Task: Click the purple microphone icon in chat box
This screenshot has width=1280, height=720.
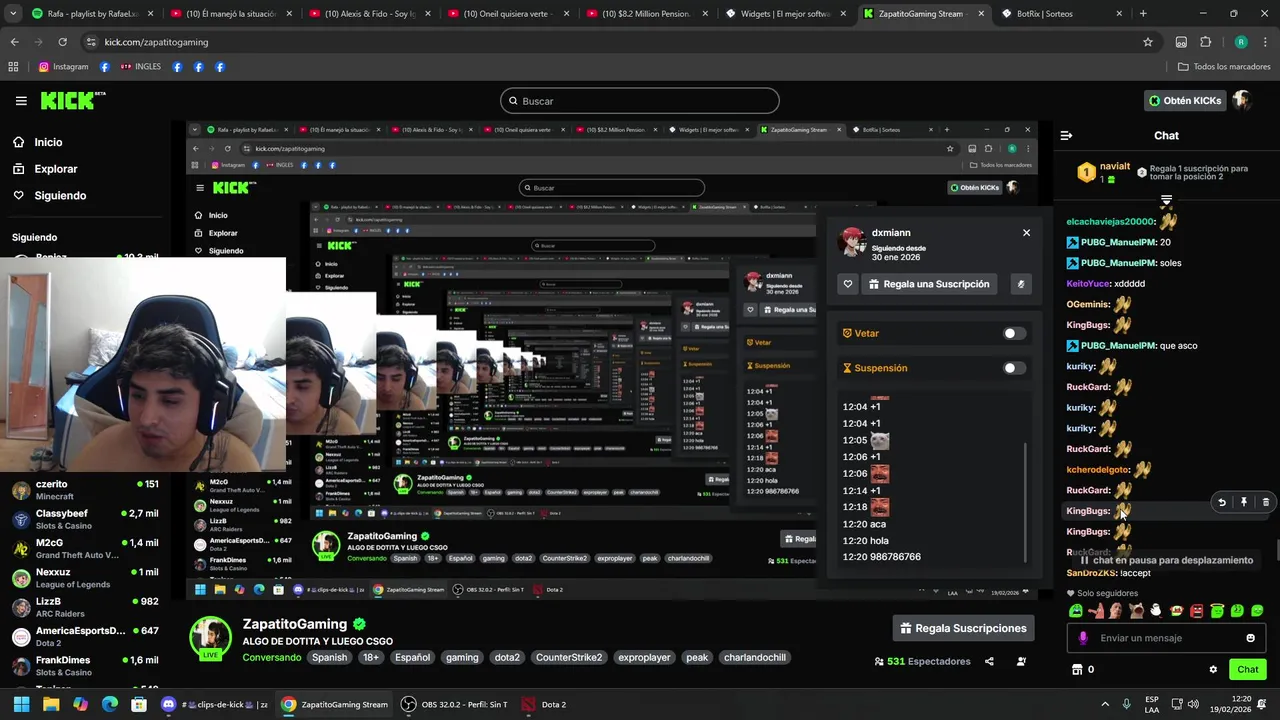Action: coord(1083,638)
